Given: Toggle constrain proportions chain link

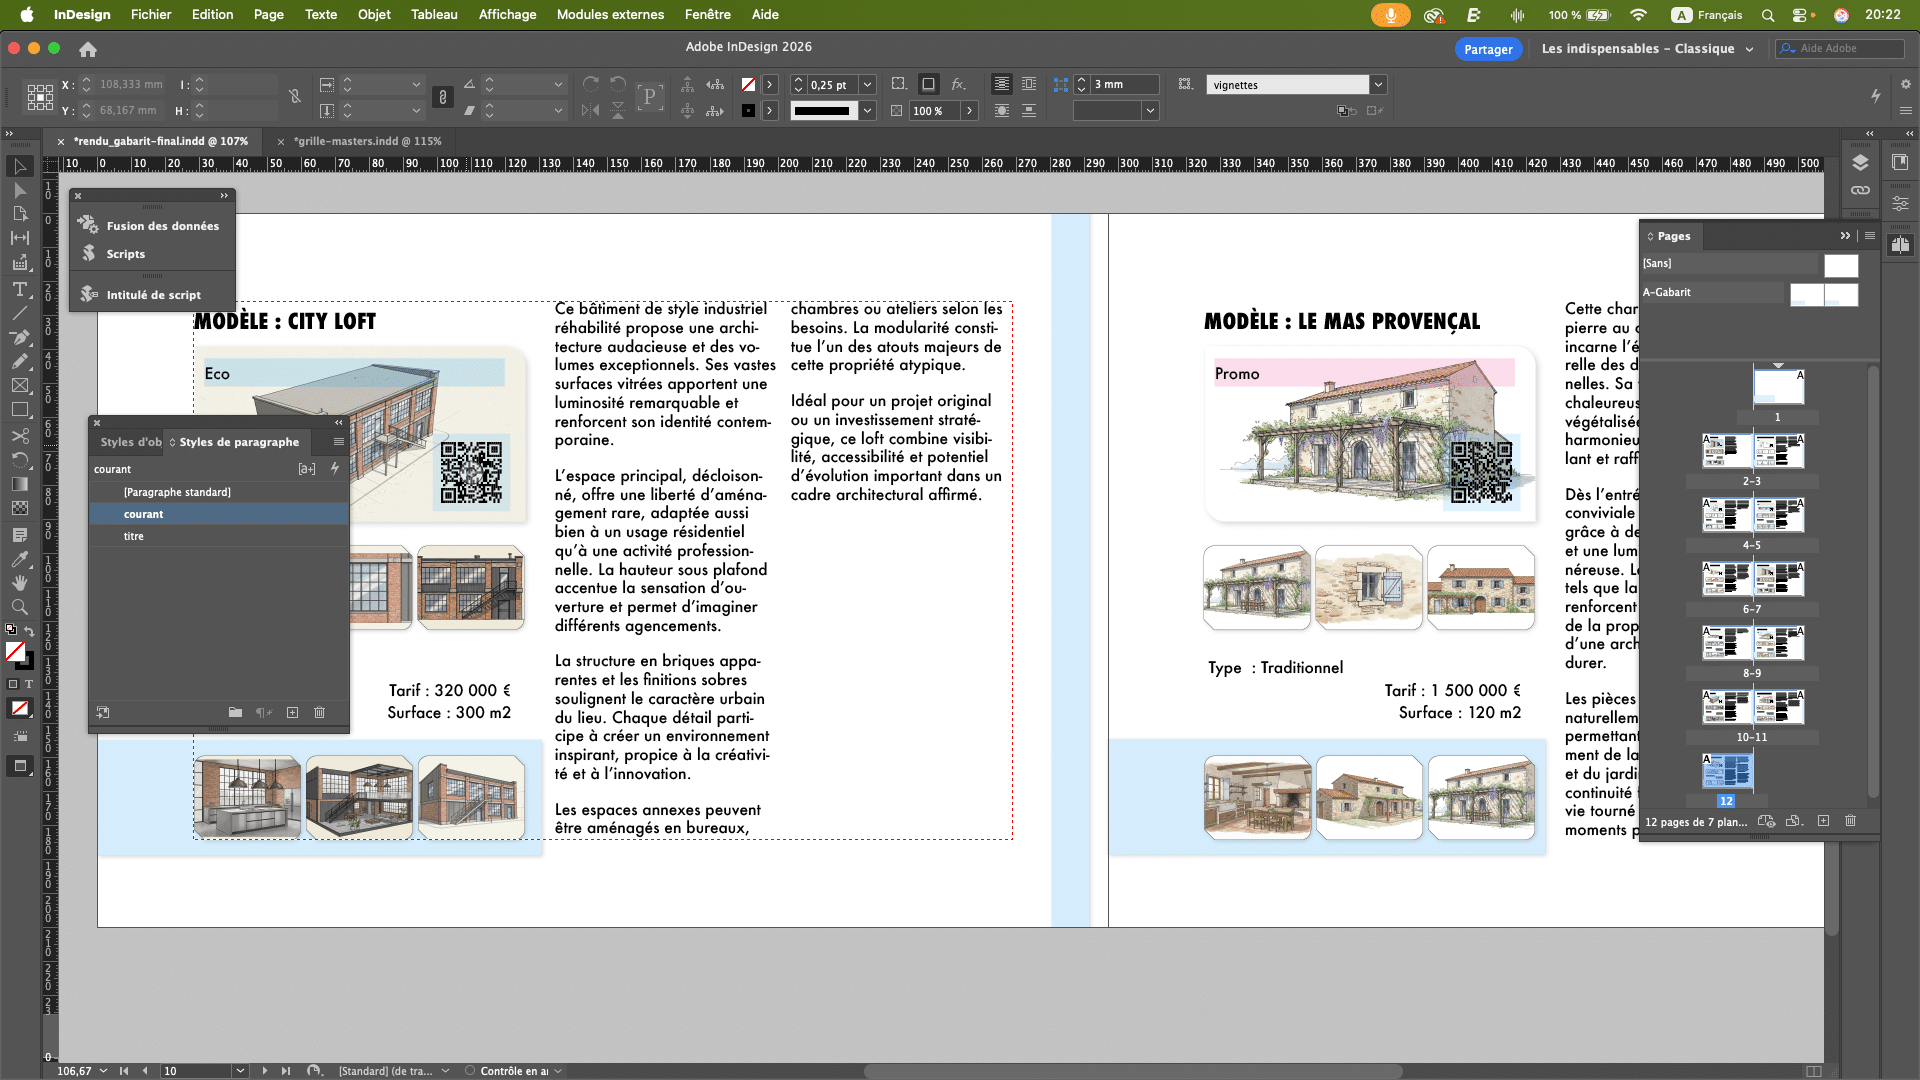Looking at the screenshot, I should (x=442, y=97).
